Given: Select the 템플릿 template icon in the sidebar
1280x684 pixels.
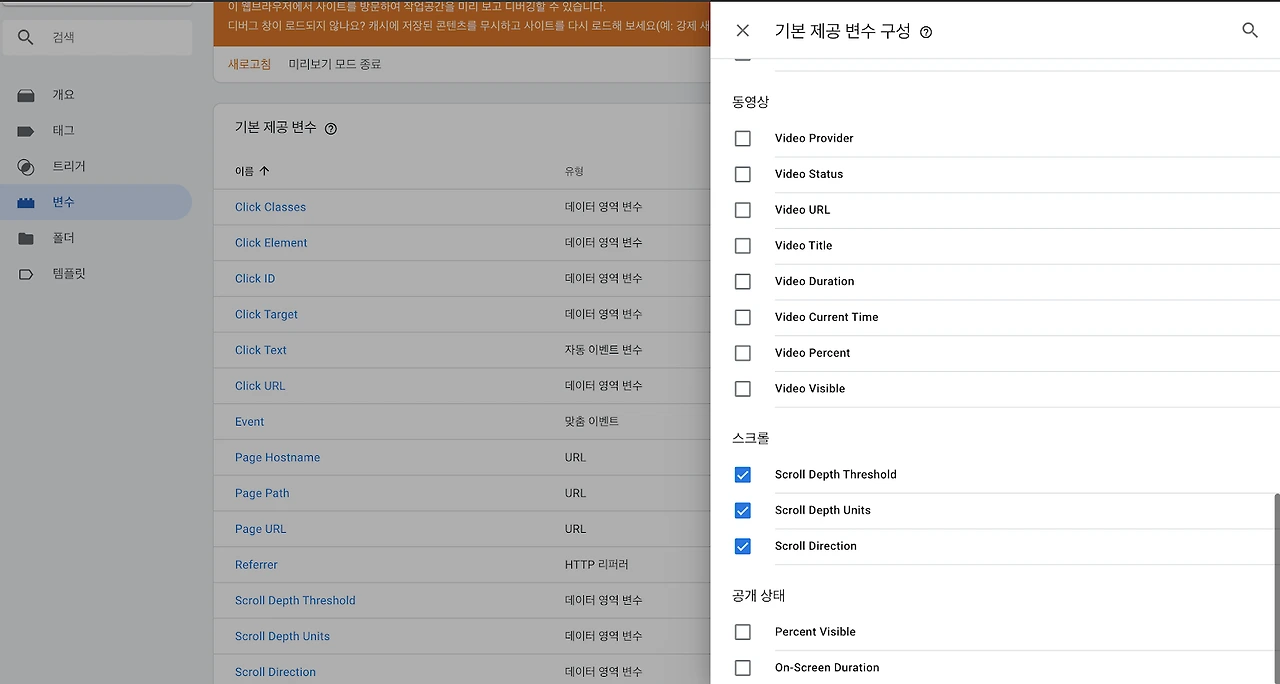Looking at the screenshot, I should pos(26,274).
